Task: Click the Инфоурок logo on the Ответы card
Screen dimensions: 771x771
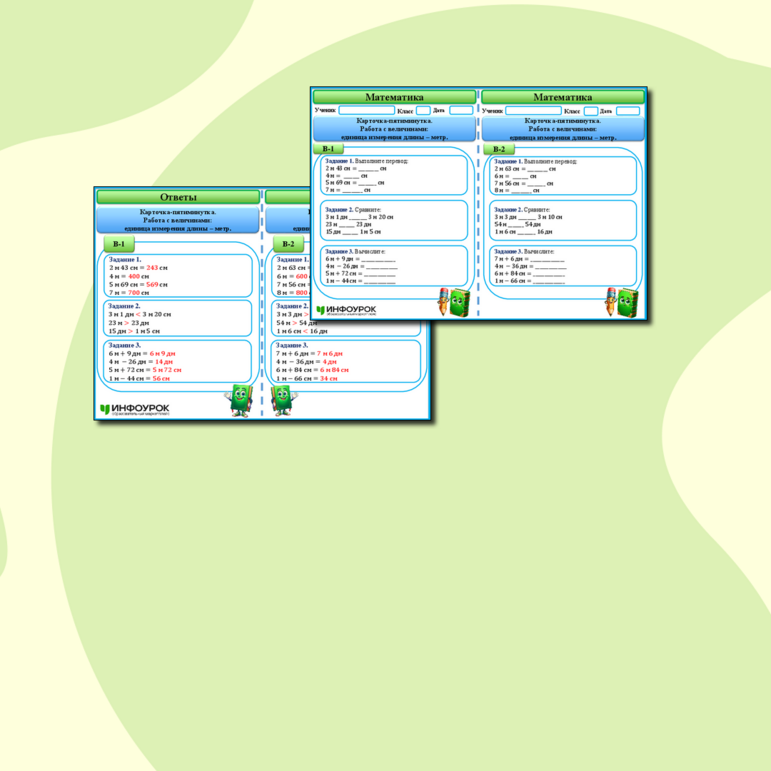Action: coord(135,409)
